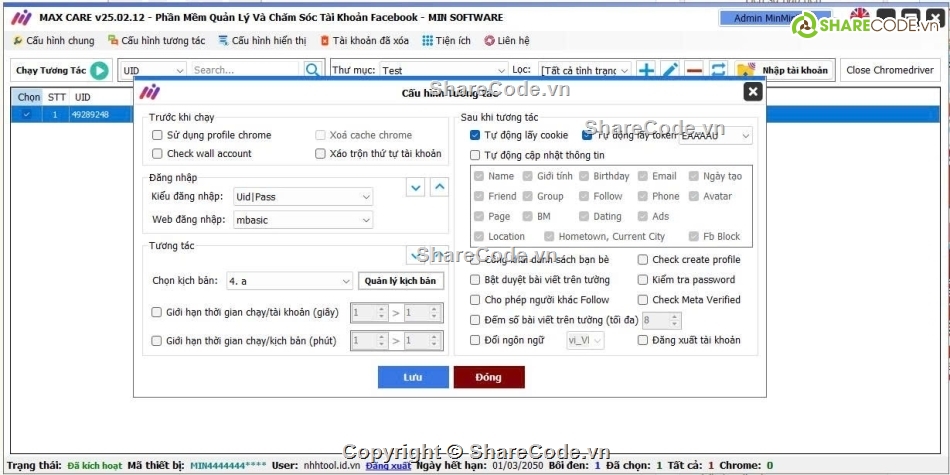Open the vi_VI language dropdown
This screenshot has width=950, height=475.
pyautogui.click(x=585, y=340)
